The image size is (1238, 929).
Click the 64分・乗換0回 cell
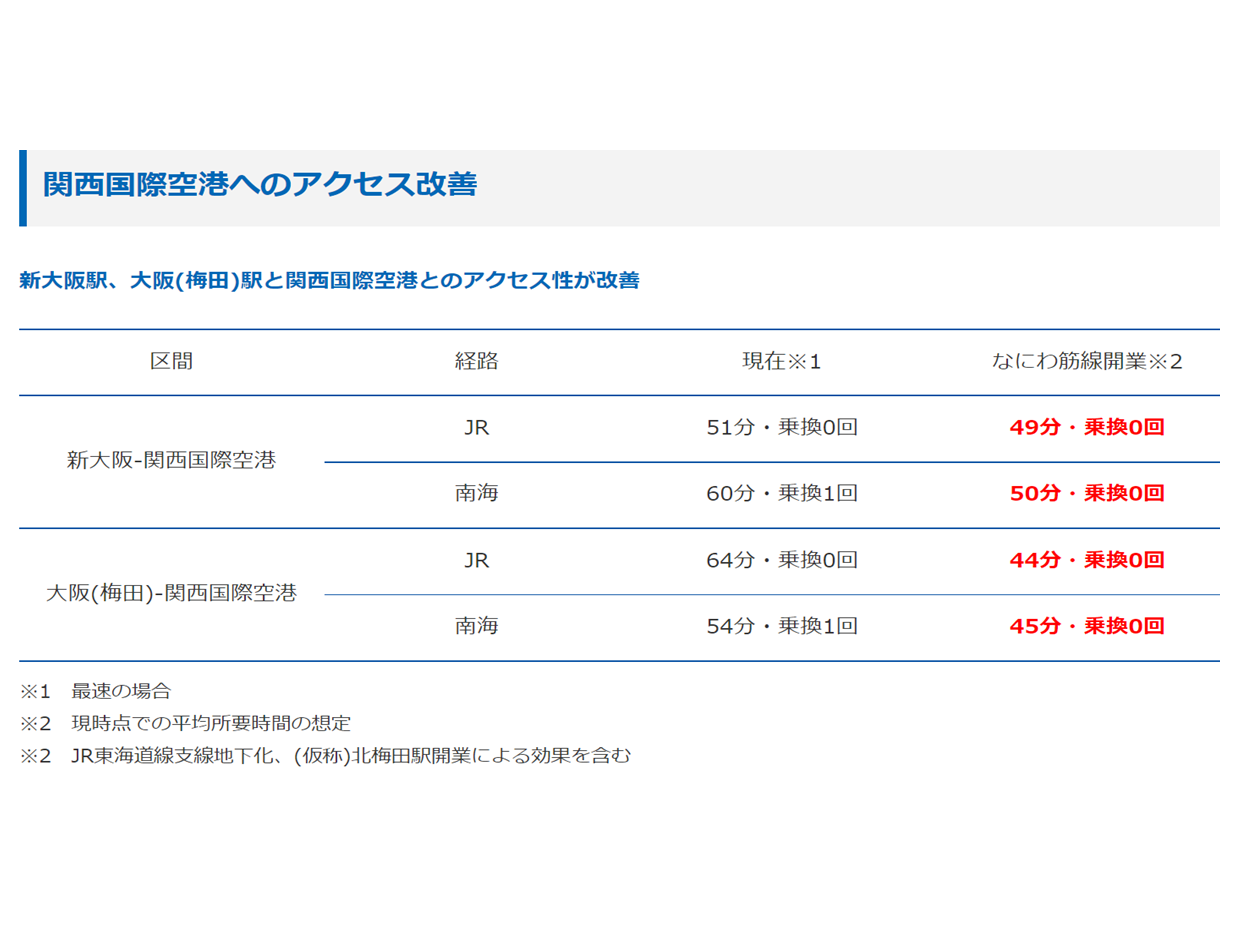pos(781,560)
